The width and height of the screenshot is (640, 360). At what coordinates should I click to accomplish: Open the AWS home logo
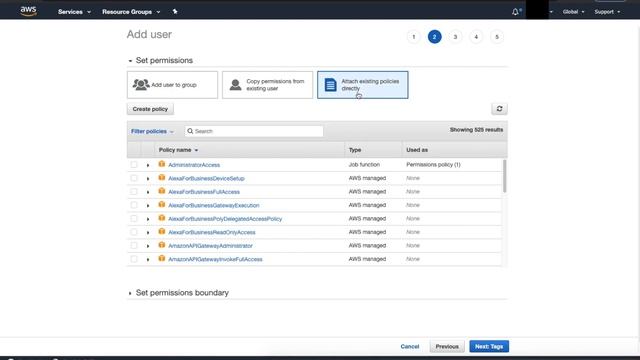pyautogui.click(x=29, y=11)
